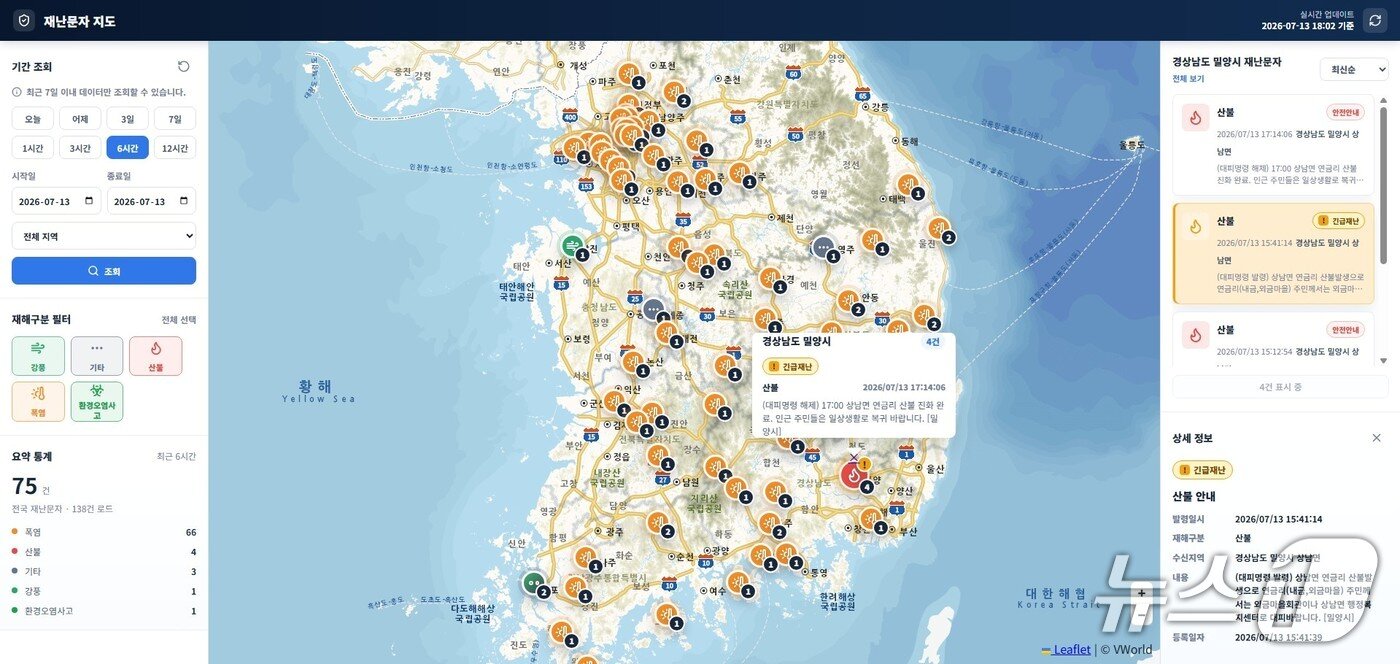
Task: Select the 3일 period option
Action: pyautogui.click(x=127, y=119)
